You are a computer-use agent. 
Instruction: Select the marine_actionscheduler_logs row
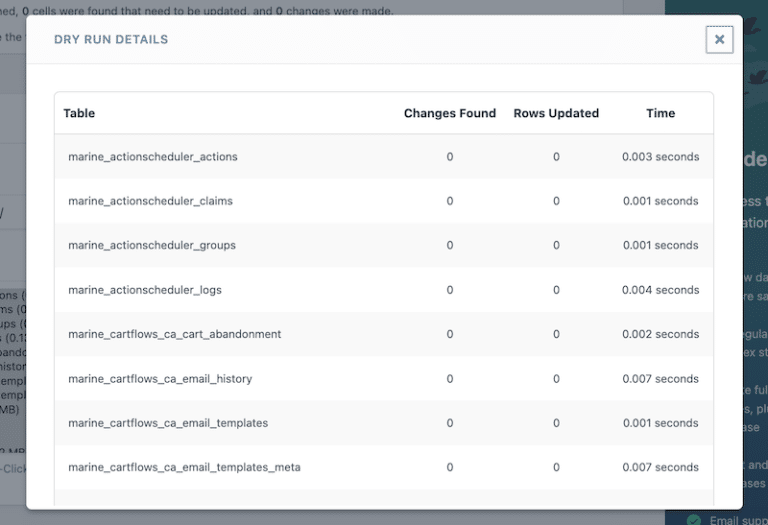click(x=145, y=290)
